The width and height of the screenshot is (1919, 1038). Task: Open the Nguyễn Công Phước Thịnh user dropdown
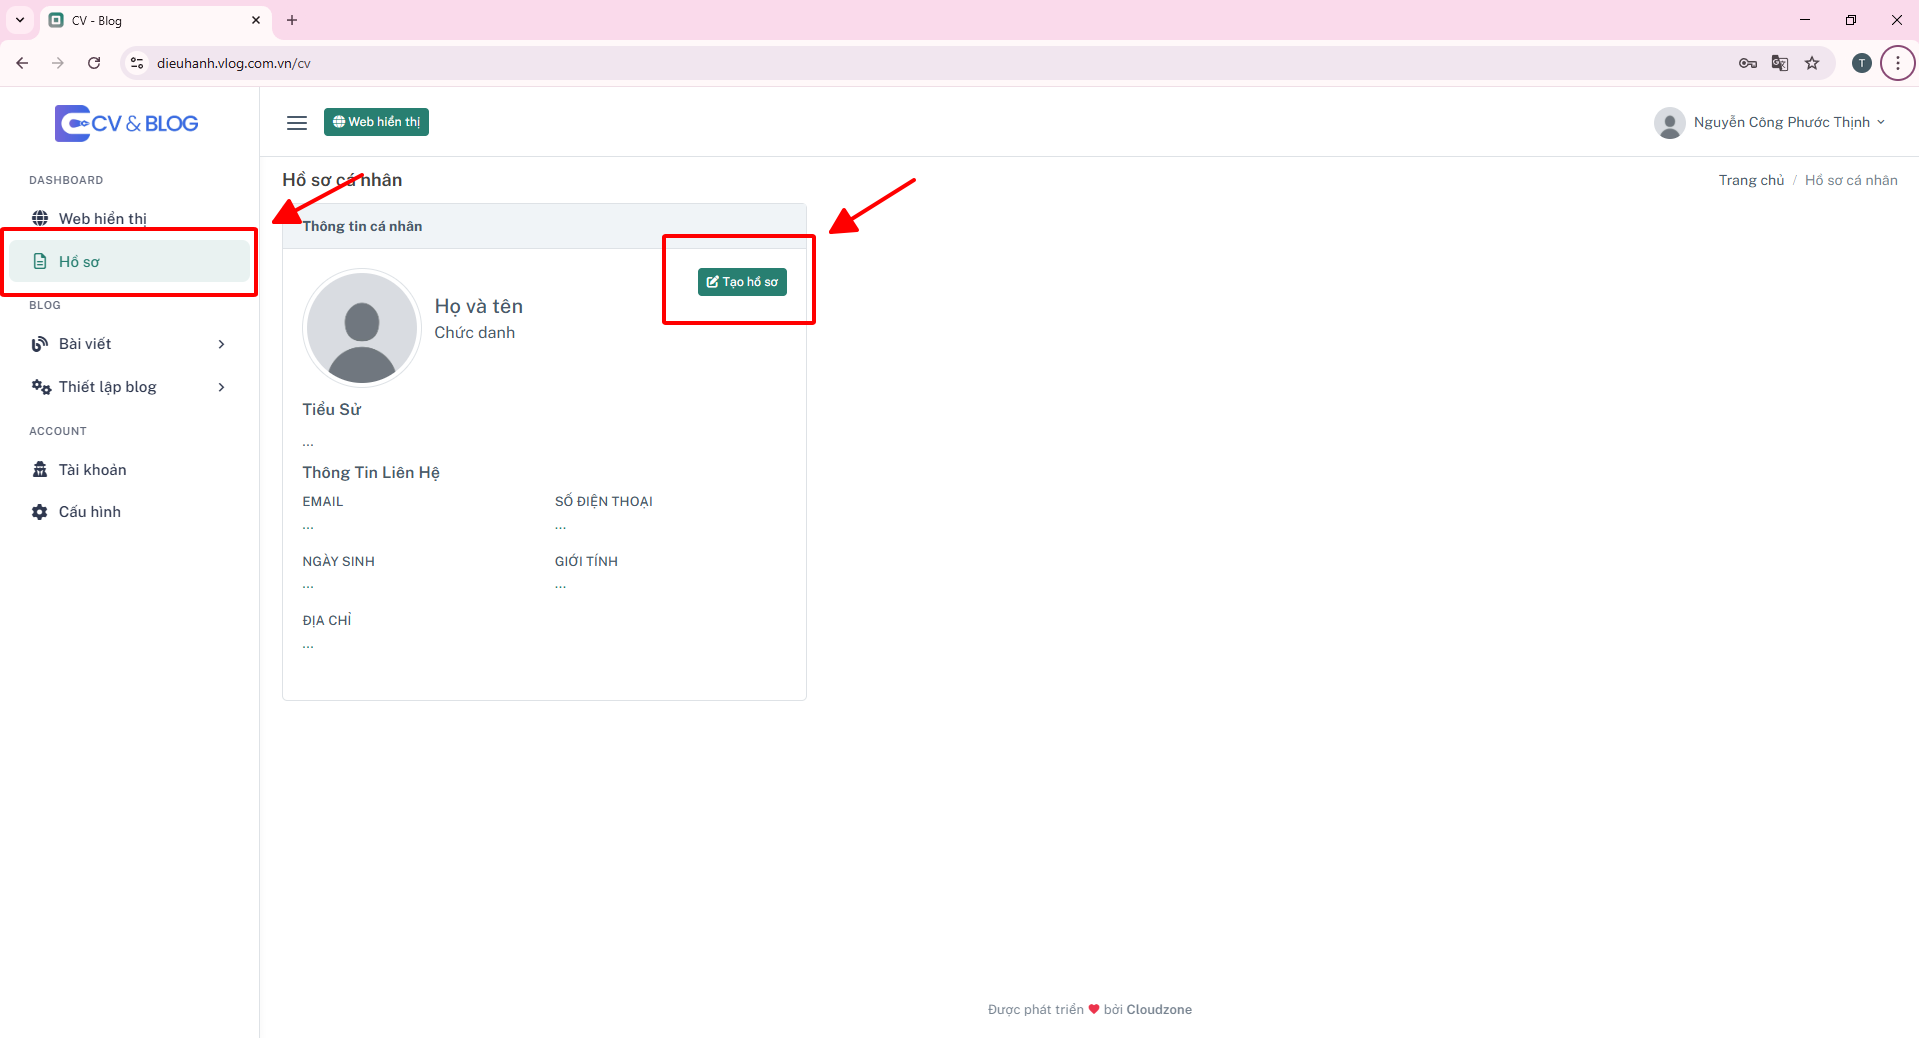pos(1770,123)
